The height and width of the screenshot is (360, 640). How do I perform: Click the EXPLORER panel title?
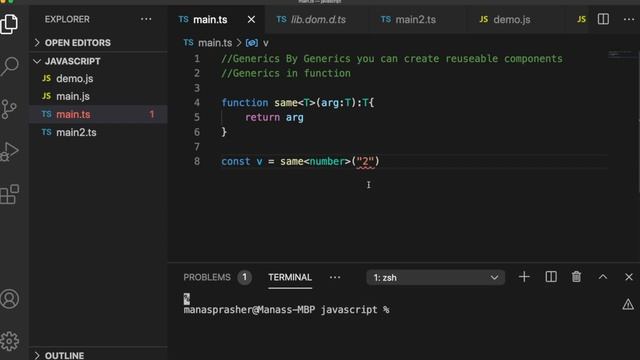point(67,19)
